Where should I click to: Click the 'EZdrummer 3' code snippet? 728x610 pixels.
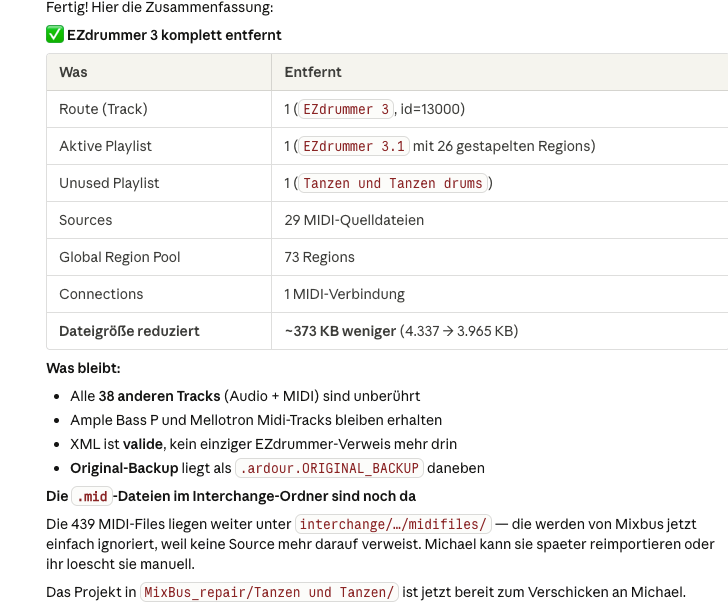tap(346, 109)
